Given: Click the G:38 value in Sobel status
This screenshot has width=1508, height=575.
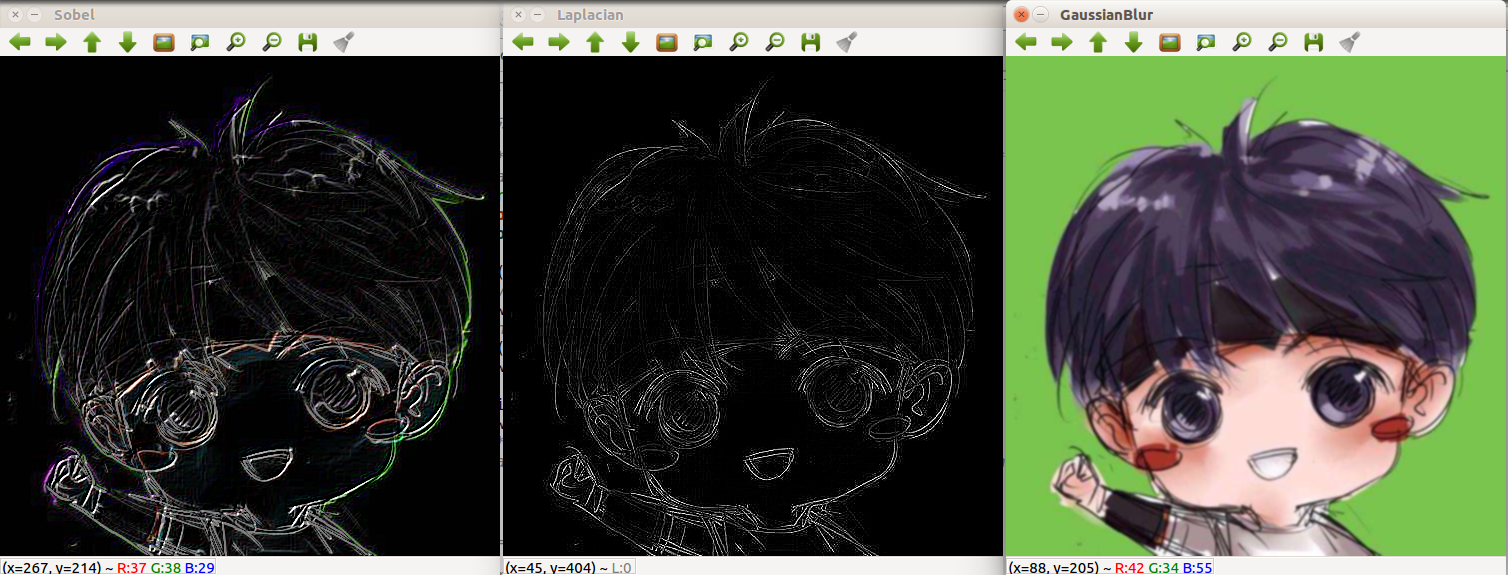Looking at the screenshot, I should tap(166, 568).
